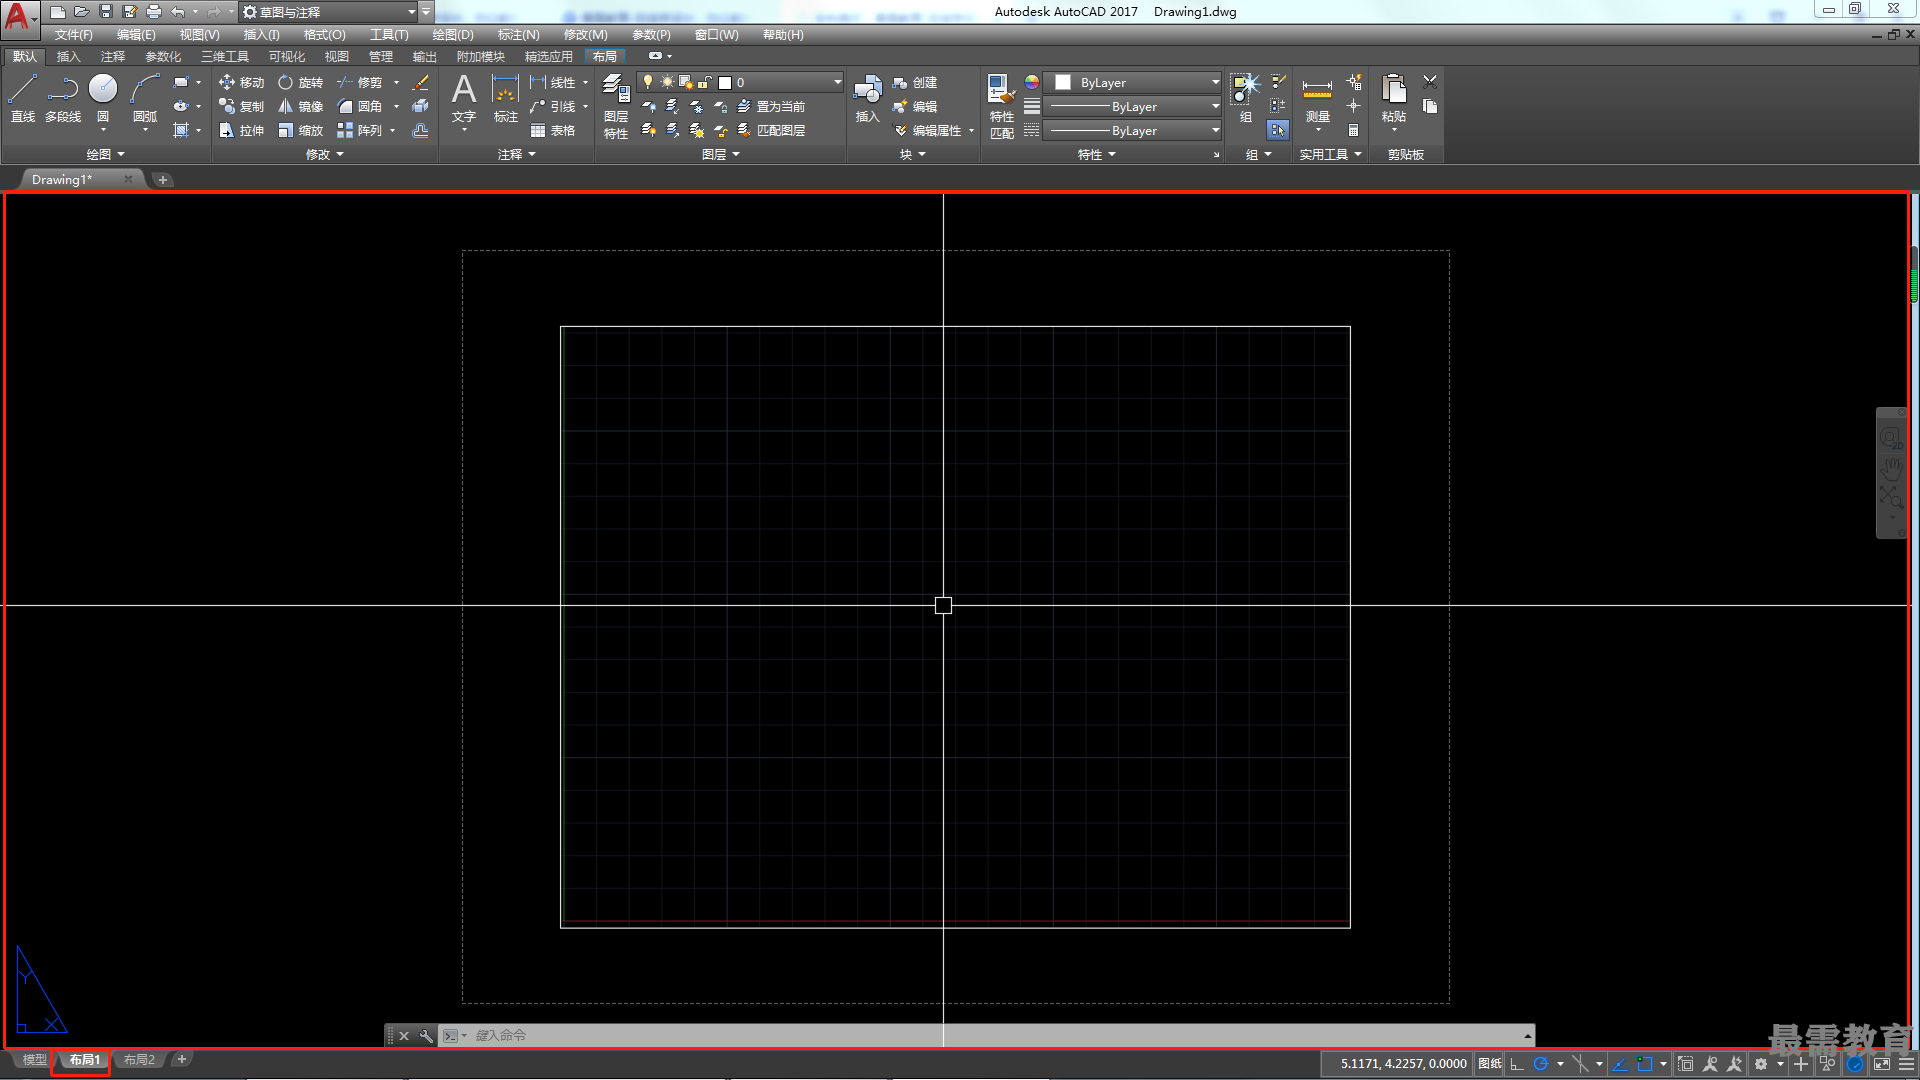The height and width of the screenshot is (1080, 1920).
Task: Click the Move (移动) tool
Action: coord(241,82)
